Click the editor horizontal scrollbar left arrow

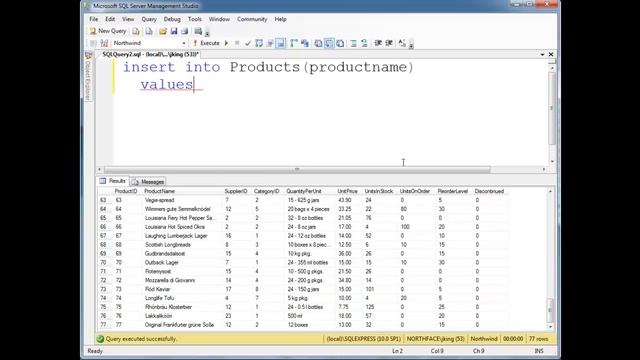pyautogui.click(x=100, y=169)
